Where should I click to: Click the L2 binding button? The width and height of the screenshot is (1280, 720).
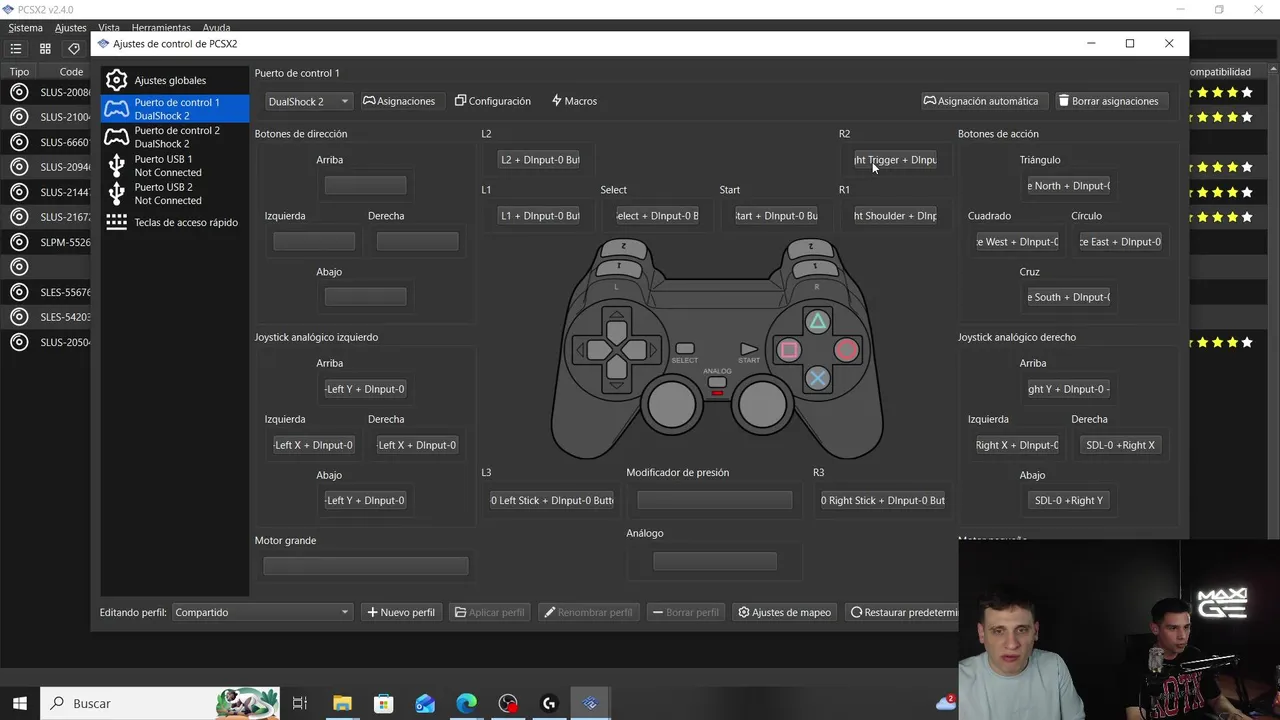click(x=539, y=160)
